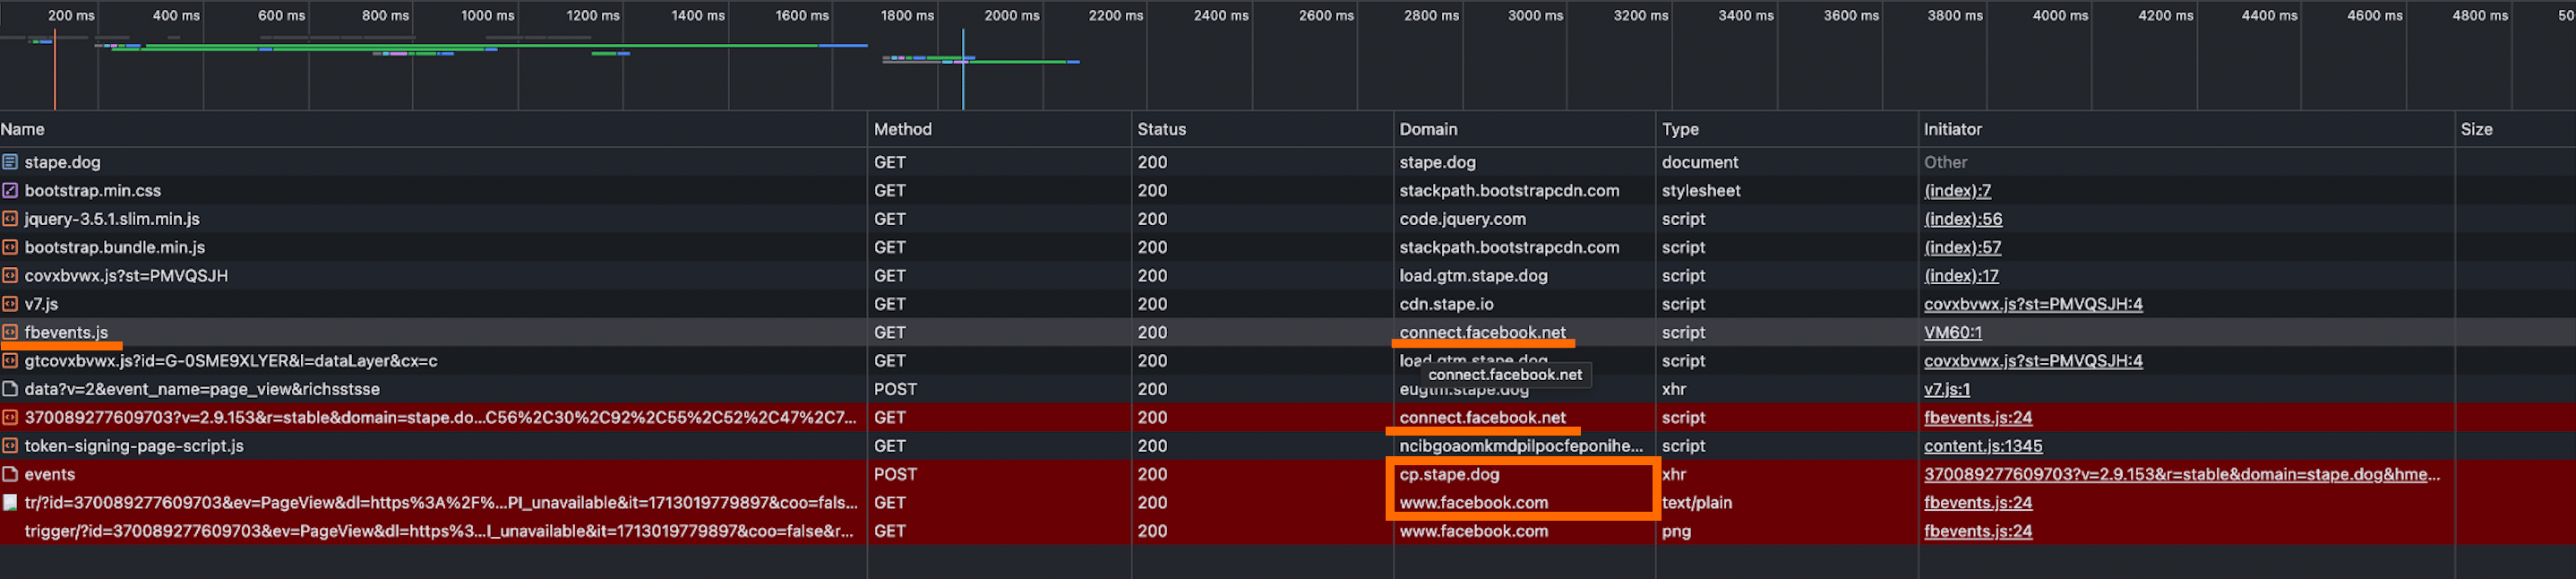Select the jquery-3.5.1.slim.min.js request
The height and width of the screenshot is (579, 2576).
point(112,218)
